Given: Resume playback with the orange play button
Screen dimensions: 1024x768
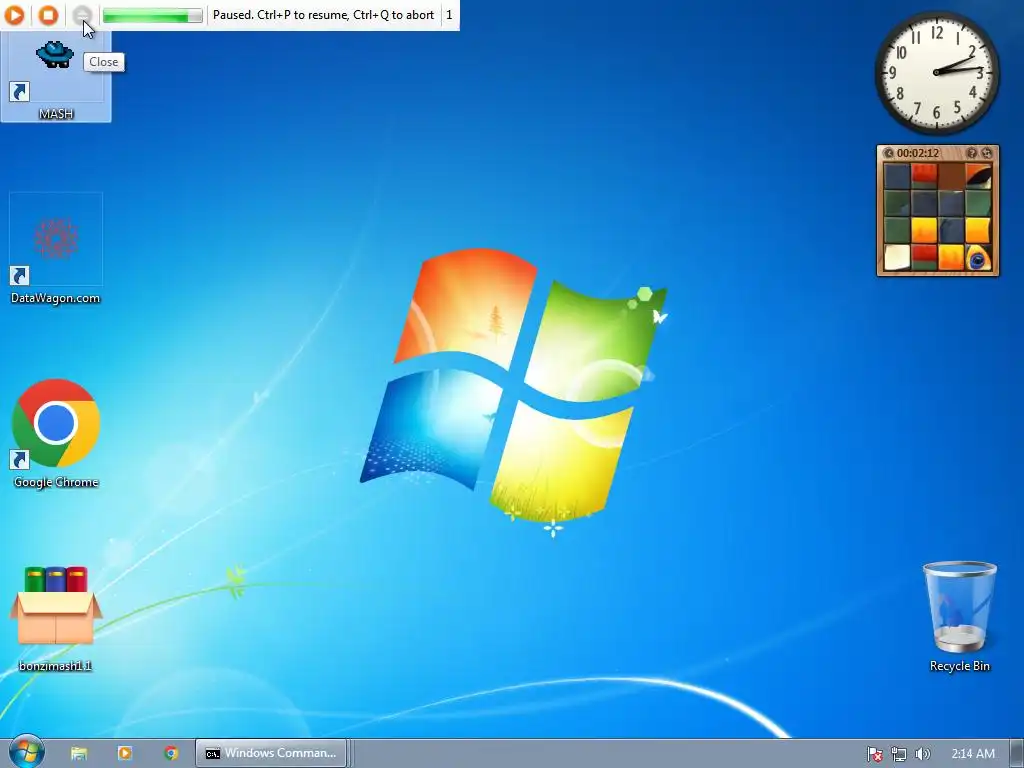Looking at the screenshot, I should point(14,14).
